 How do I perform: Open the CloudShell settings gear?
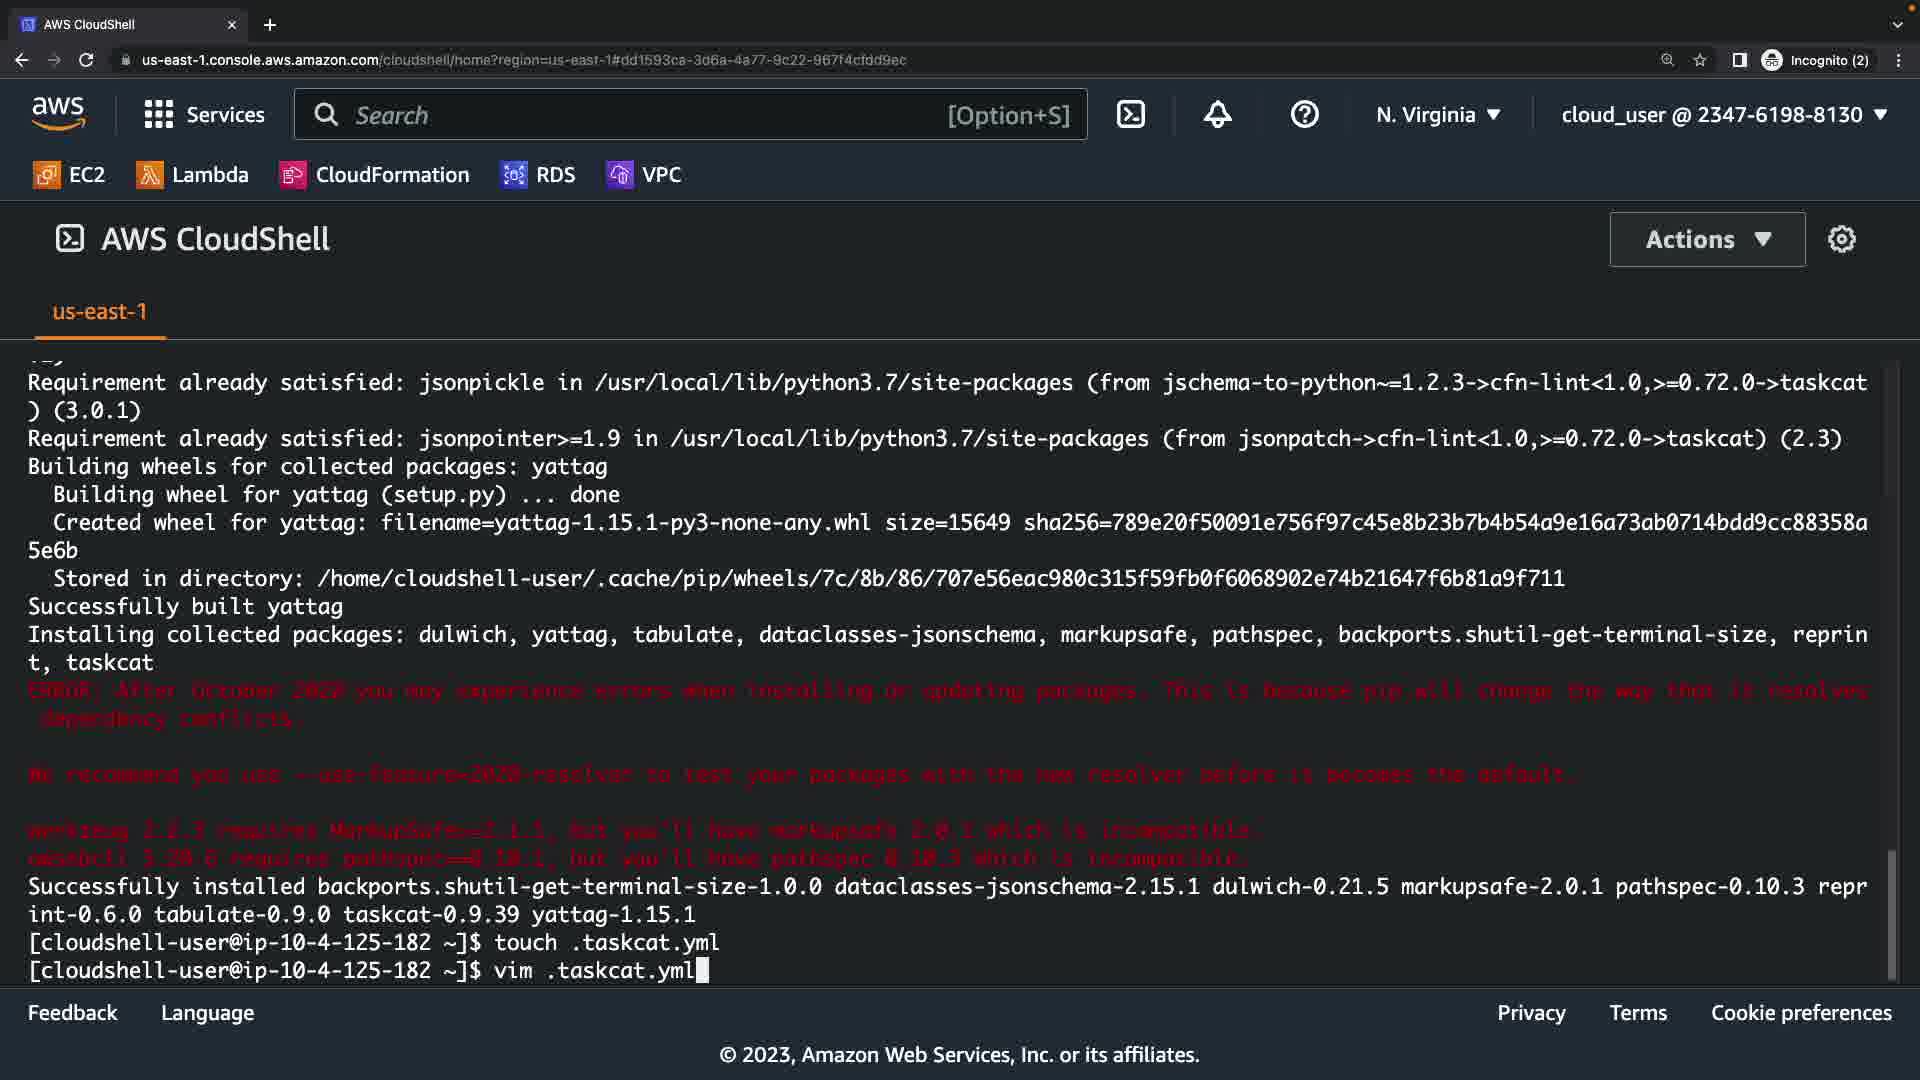point(1841,239)
